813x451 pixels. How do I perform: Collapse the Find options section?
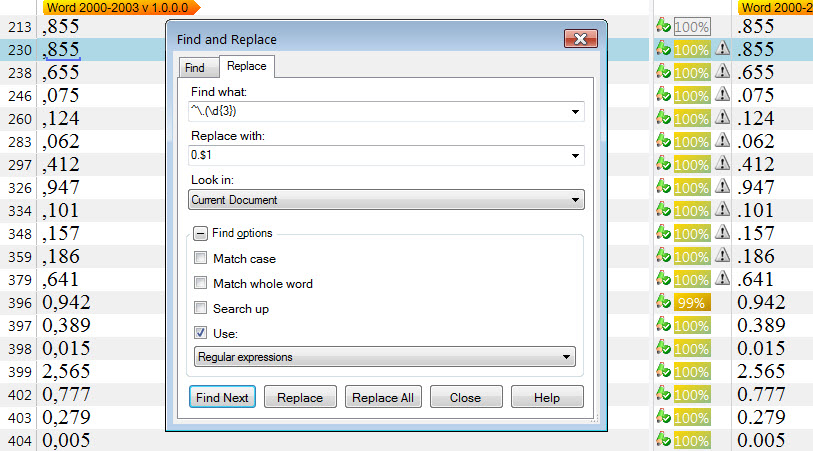pos(201,234)
